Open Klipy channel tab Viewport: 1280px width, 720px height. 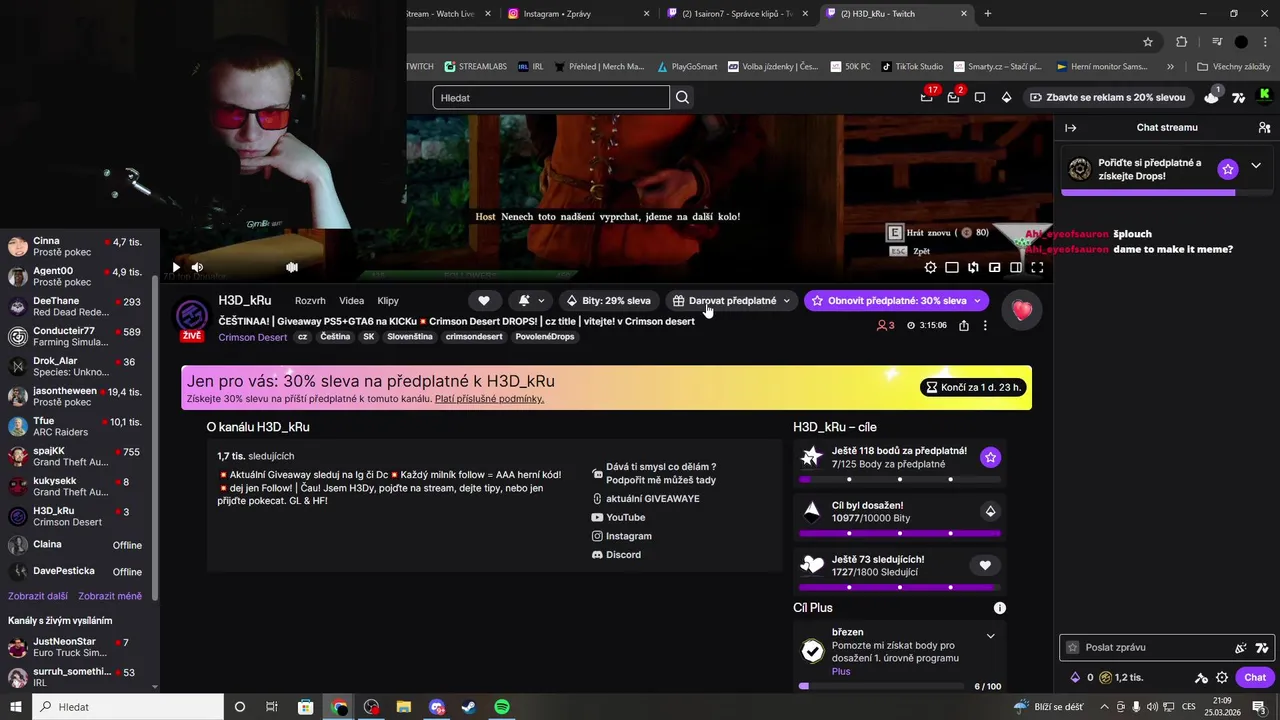388,301
